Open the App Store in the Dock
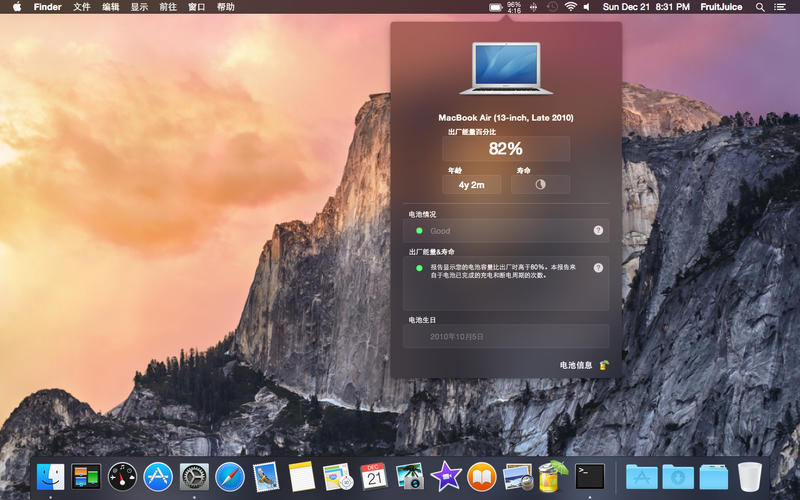Image resolution: width=800 pixels, height=500 pixels. (x=158, y=476)
